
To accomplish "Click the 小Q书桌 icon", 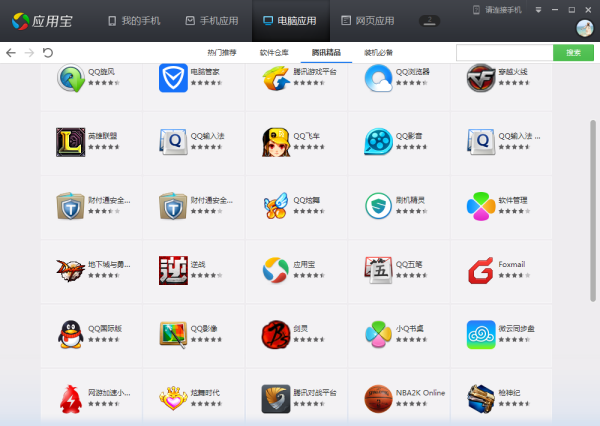I will 378,335.
